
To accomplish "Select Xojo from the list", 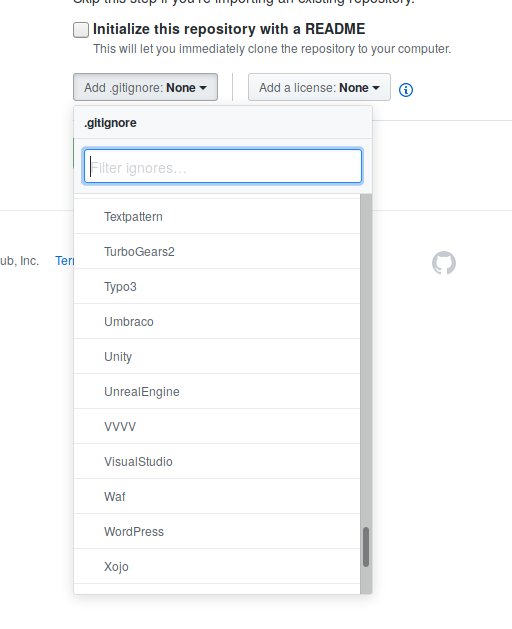I will click(217, 566).
